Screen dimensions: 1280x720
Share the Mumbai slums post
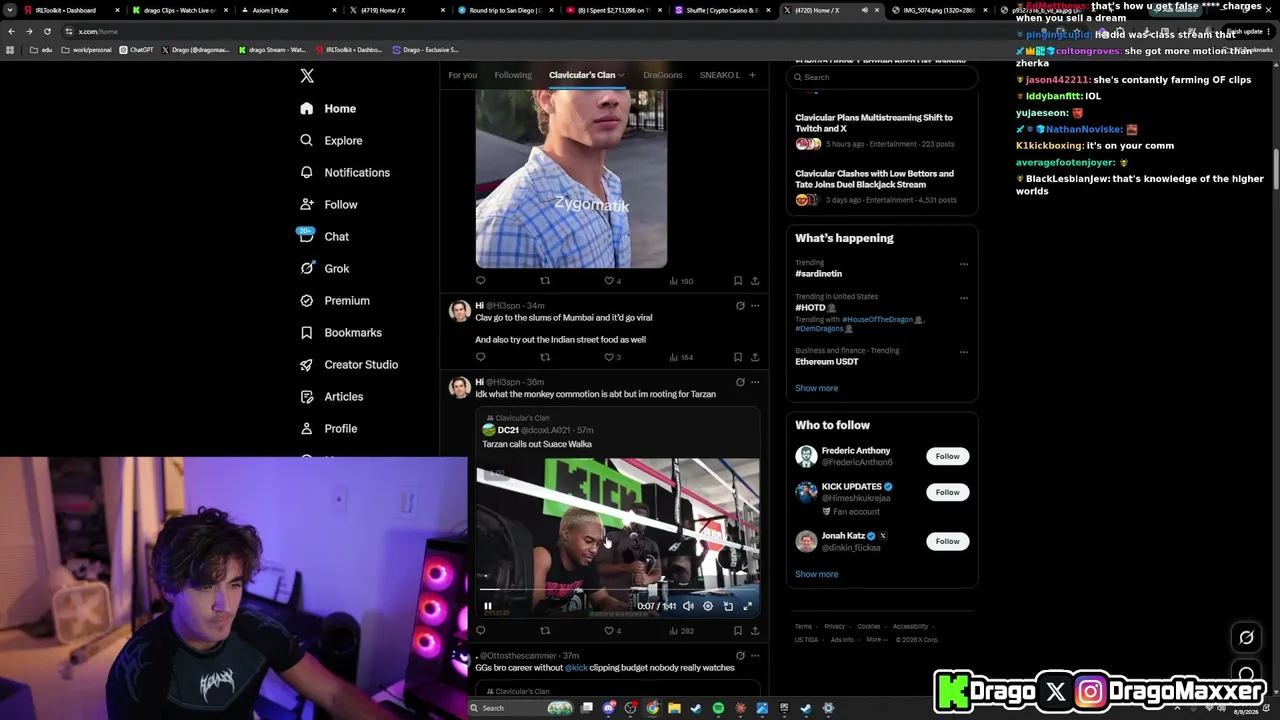[x=755, y=357]
